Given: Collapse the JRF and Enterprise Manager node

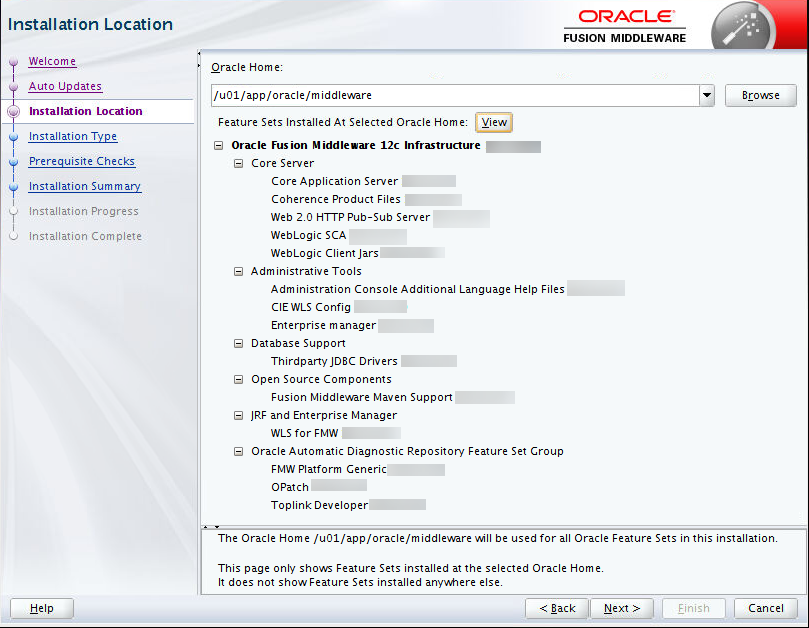Looking at the screenshot, I should pos(238,415).
